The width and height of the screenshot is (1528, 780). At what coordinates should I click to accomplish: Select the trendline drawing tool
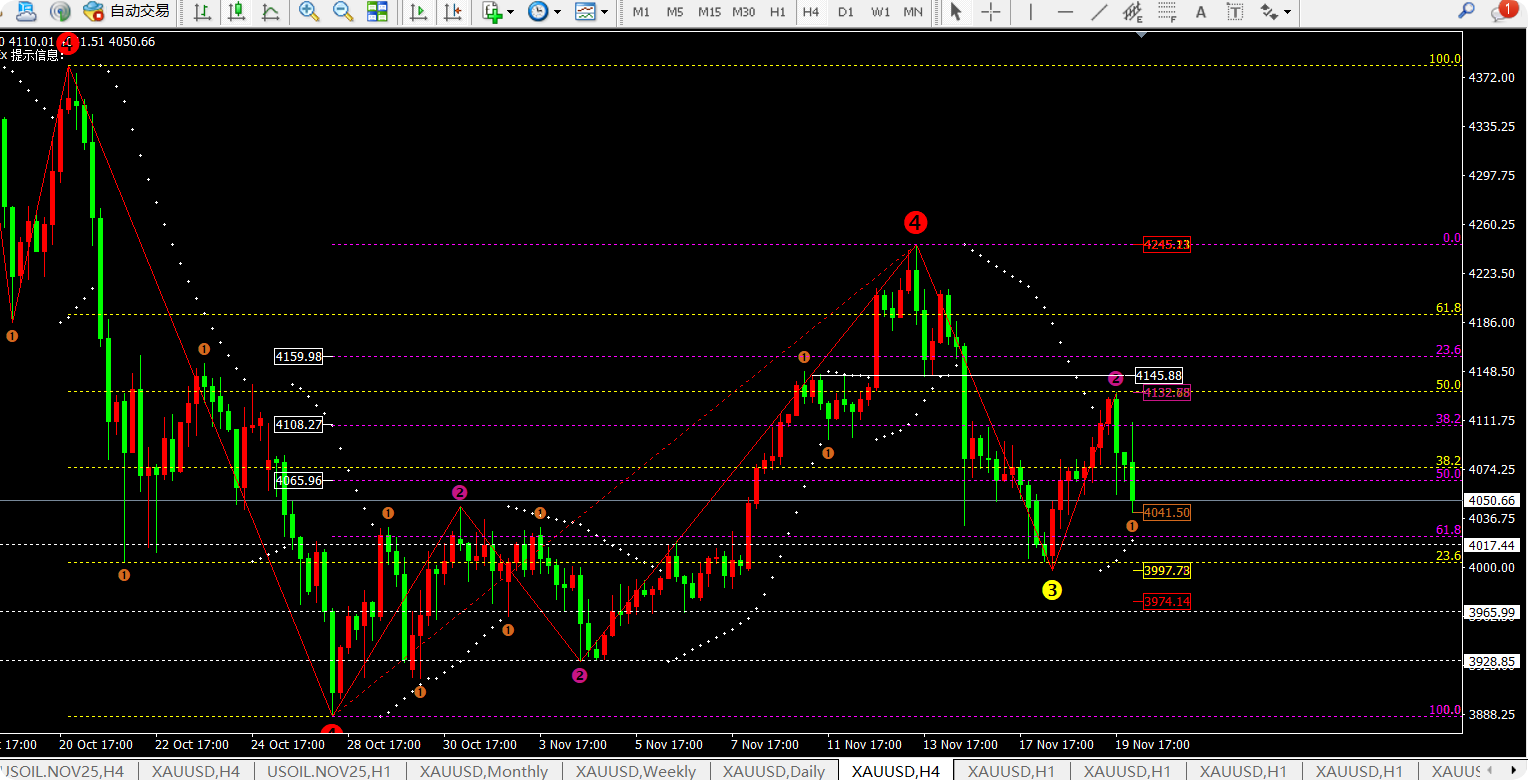(x=1099, y=12)
